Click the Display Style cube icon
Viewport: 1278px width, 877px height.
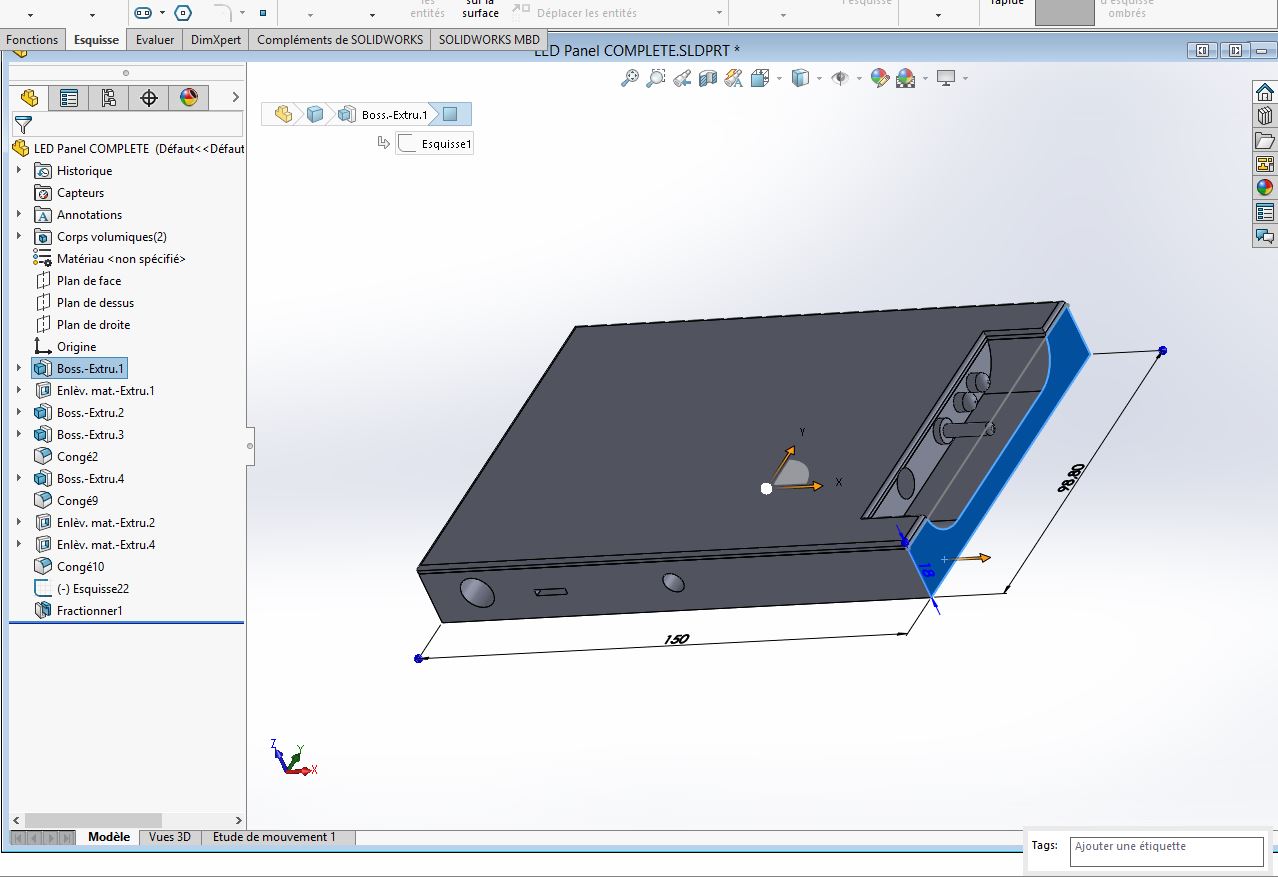coord(800,78)
